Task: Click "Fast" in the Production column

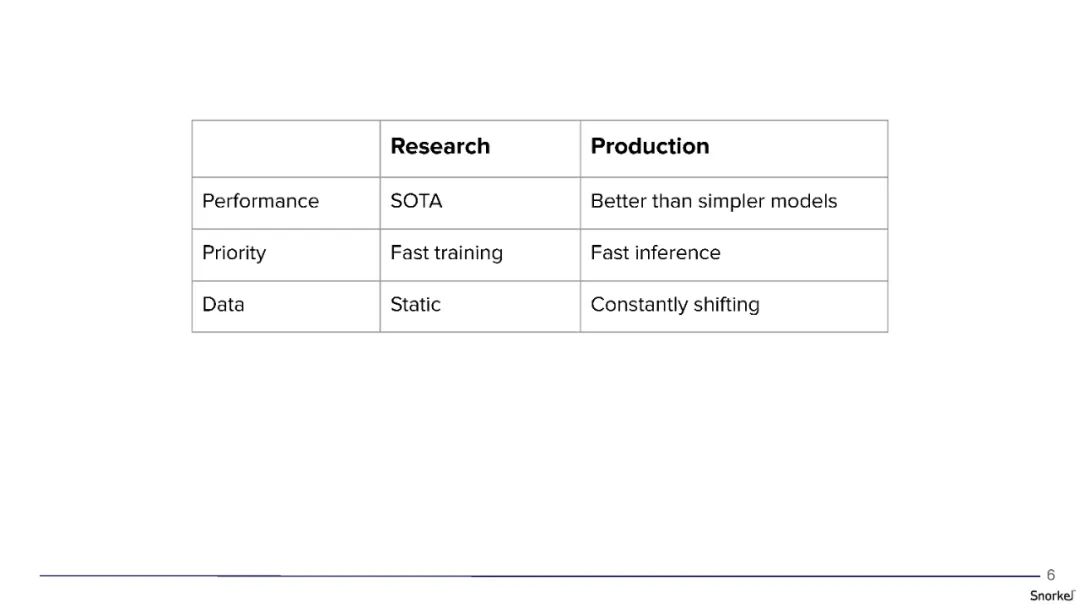Action: coord(609,253)
